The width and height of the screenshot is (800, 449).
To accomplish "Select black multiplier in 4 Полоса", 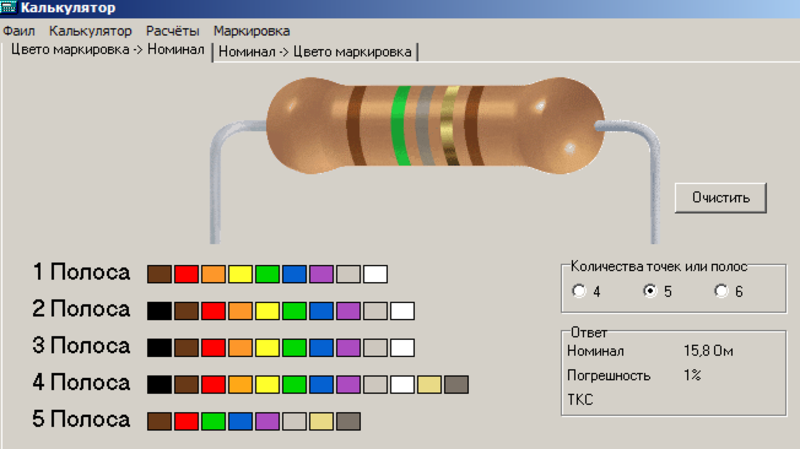I will [x=159, y=384].
